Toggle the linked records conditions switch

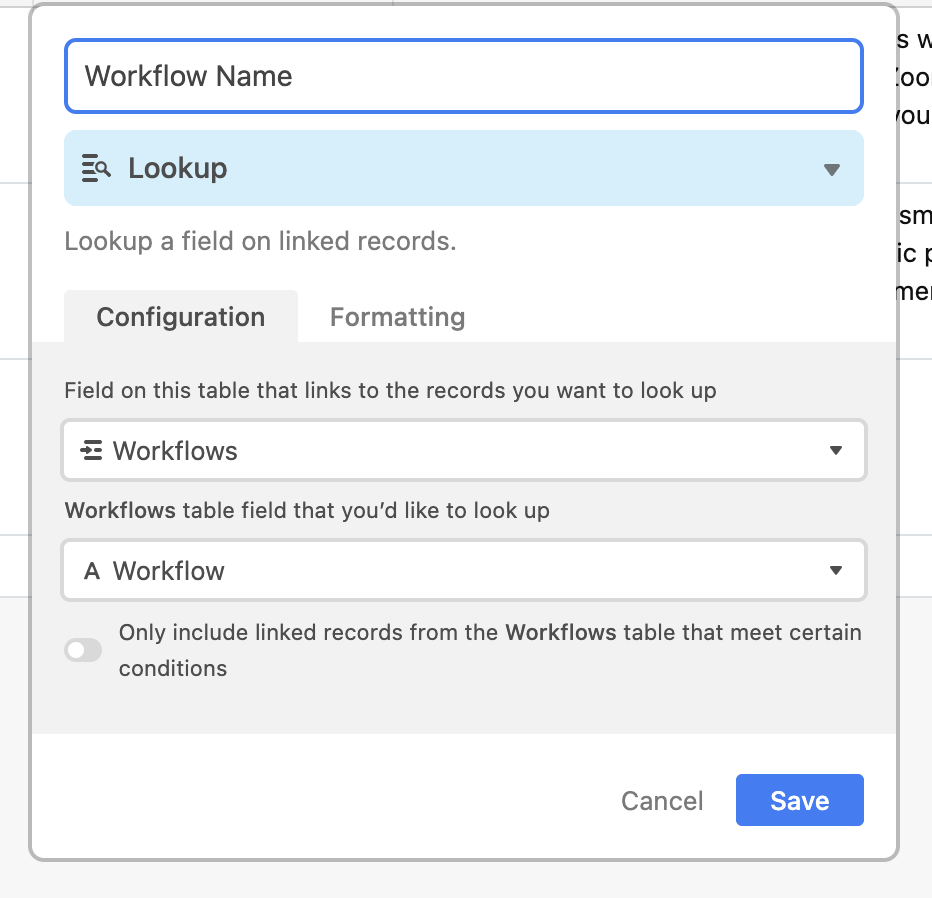[x=83, y=651]
